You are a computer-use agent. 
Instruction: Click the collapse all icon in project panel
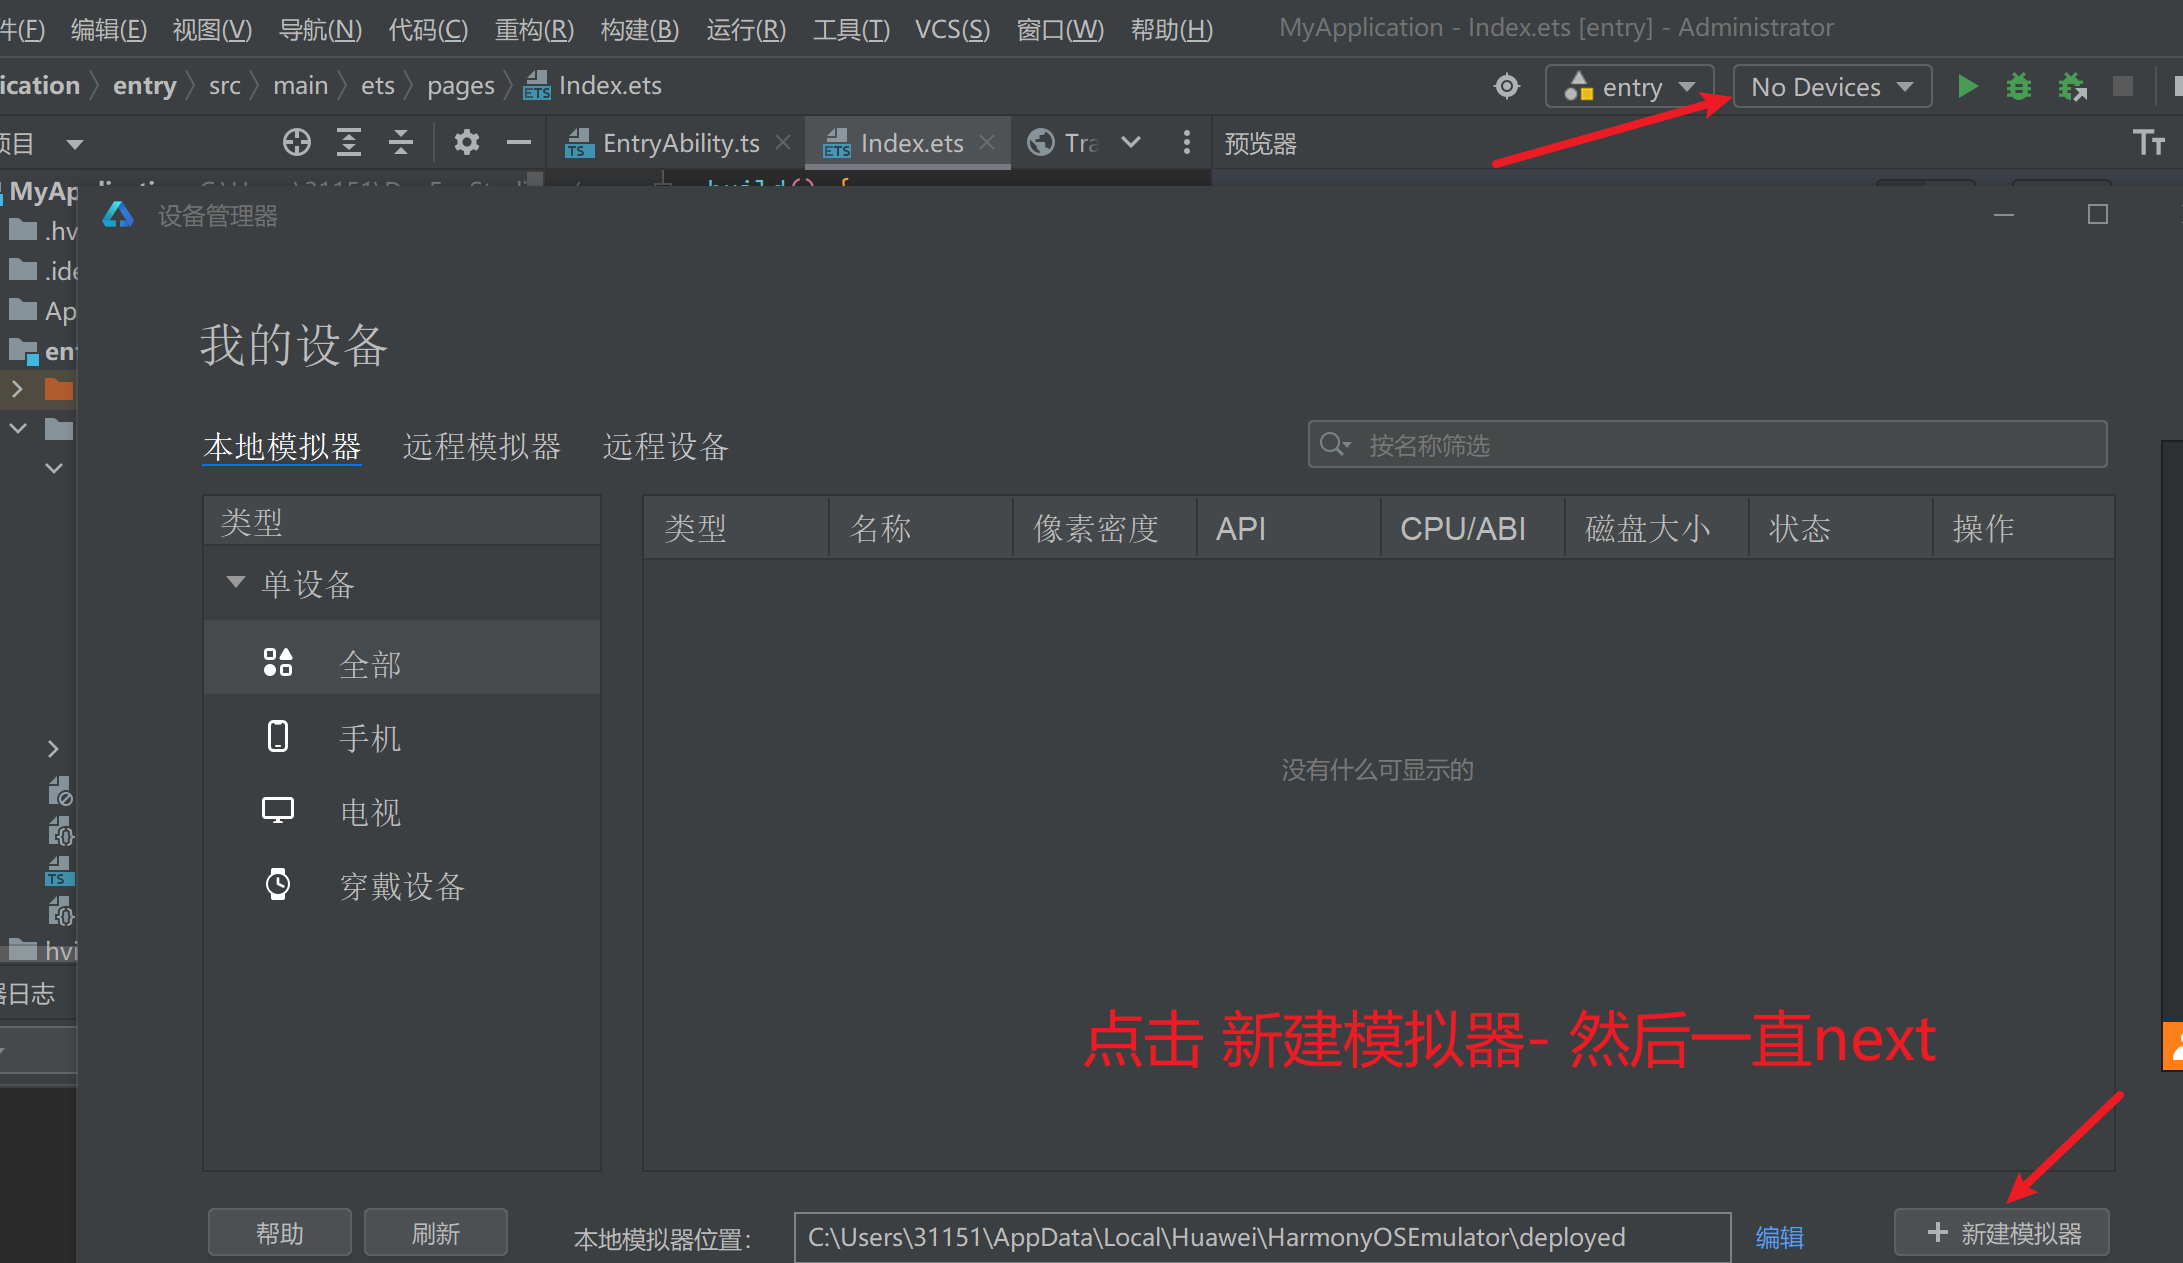[x=401, y=143]
